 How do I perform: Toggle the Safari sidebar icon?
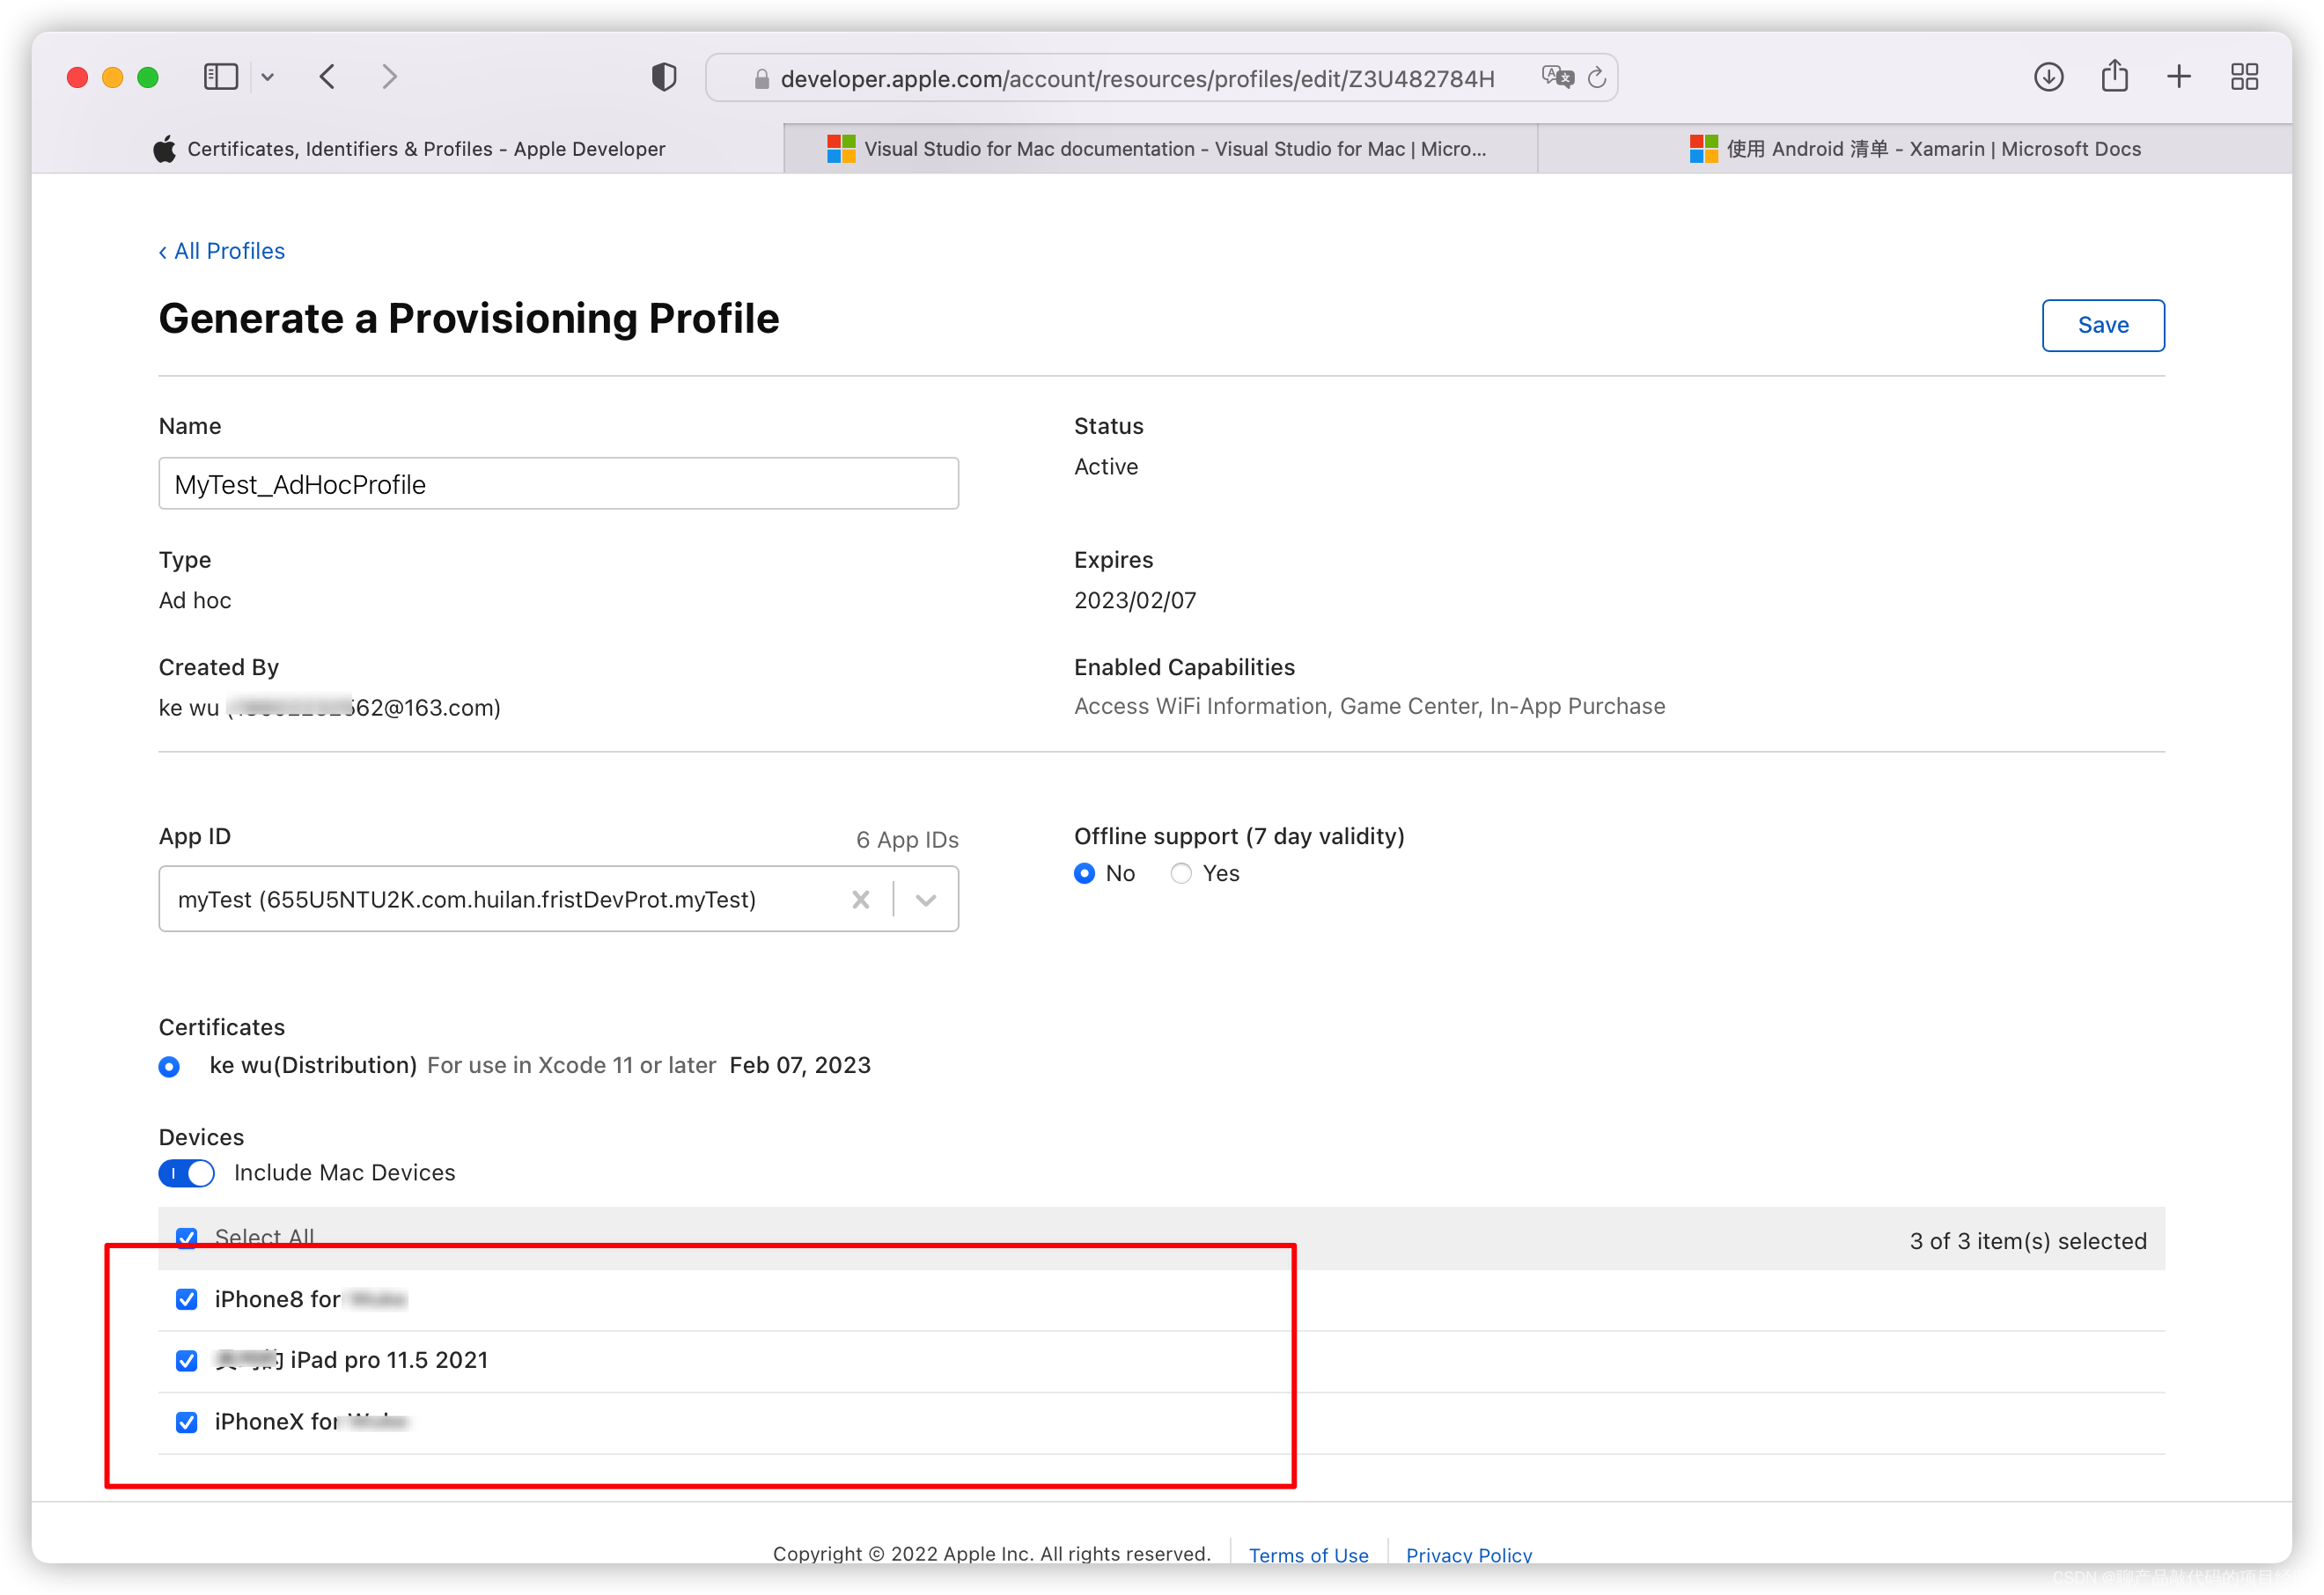tap(220, 77)
